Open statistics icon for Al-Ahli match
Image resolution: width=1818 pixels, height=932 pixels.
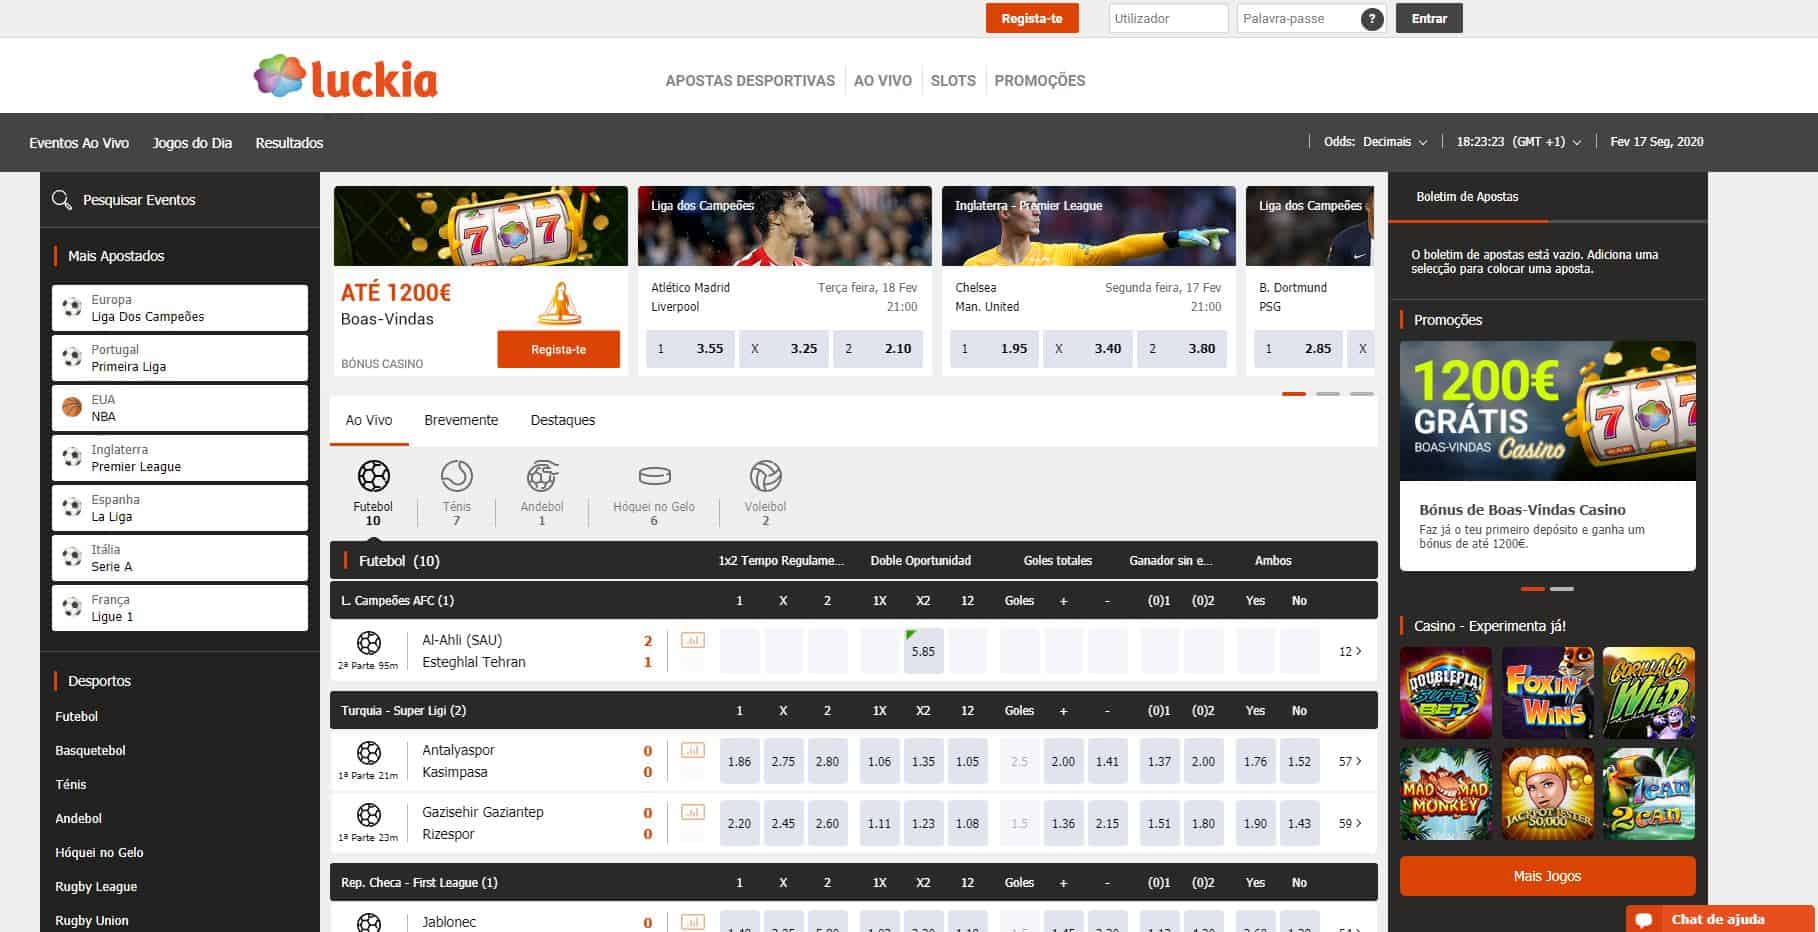pos(692,640)
